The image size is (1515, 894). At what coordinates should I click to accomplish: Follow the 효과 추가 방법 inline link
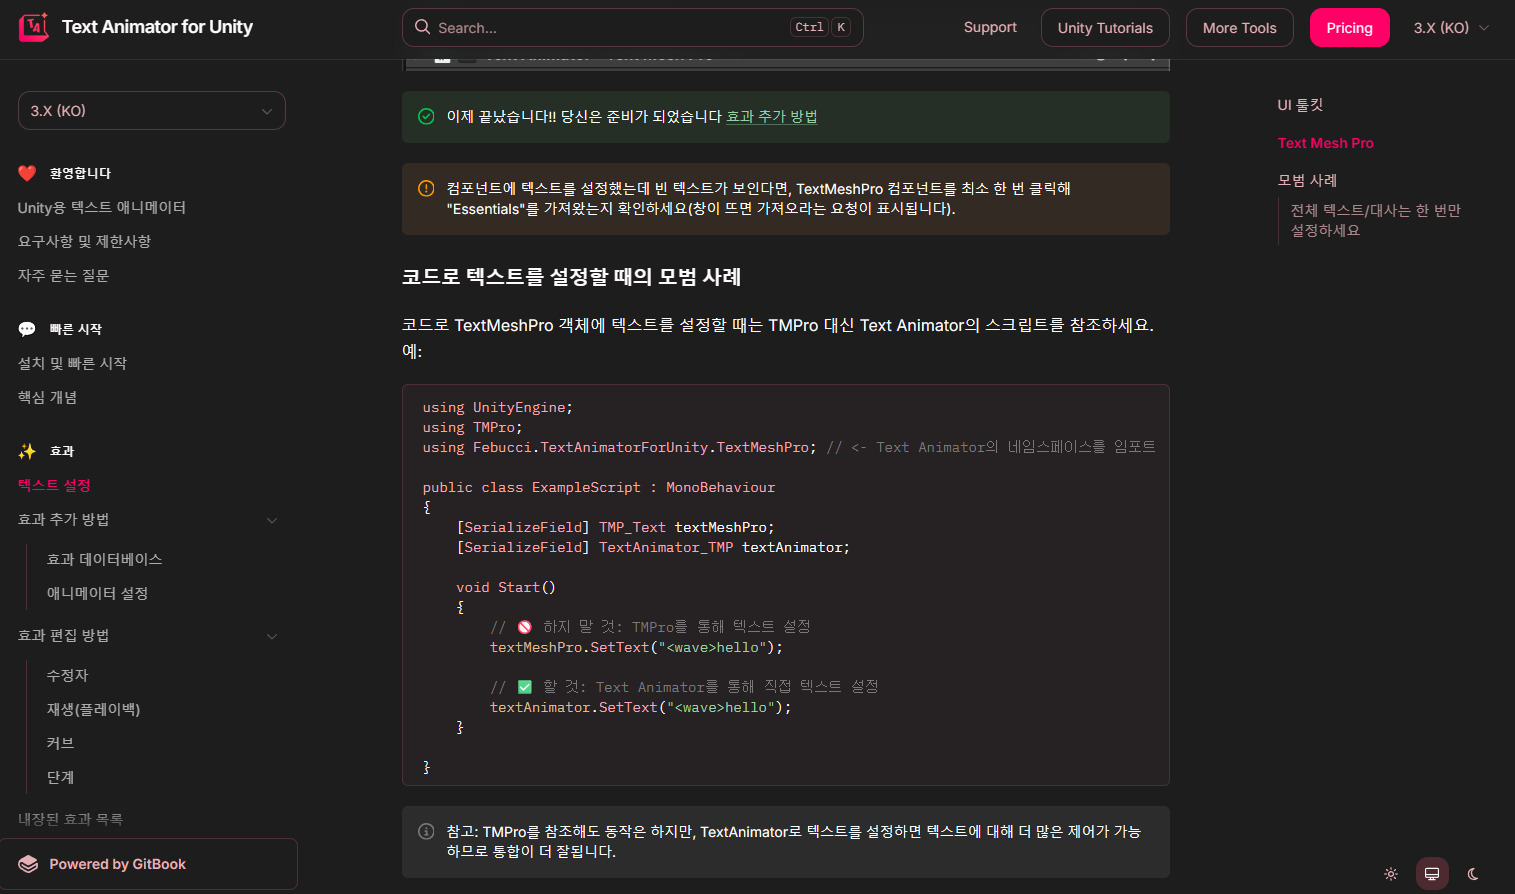[x=771, y=117]
